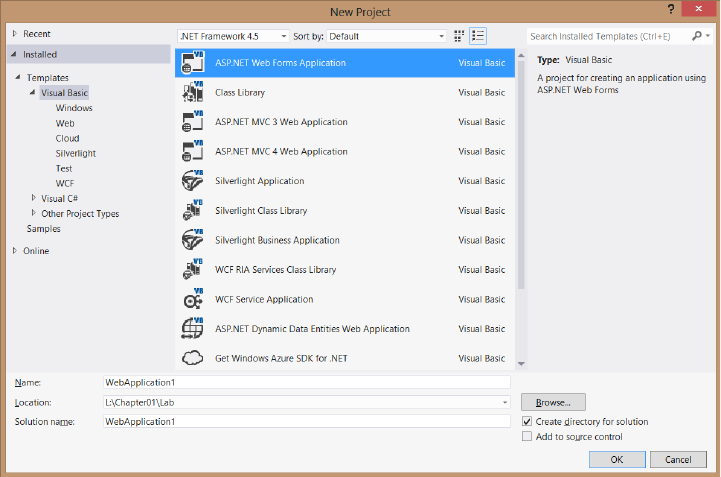Open the .NET Framework 4.5 dropdown
Screen dimensions: 721x477
233,36
